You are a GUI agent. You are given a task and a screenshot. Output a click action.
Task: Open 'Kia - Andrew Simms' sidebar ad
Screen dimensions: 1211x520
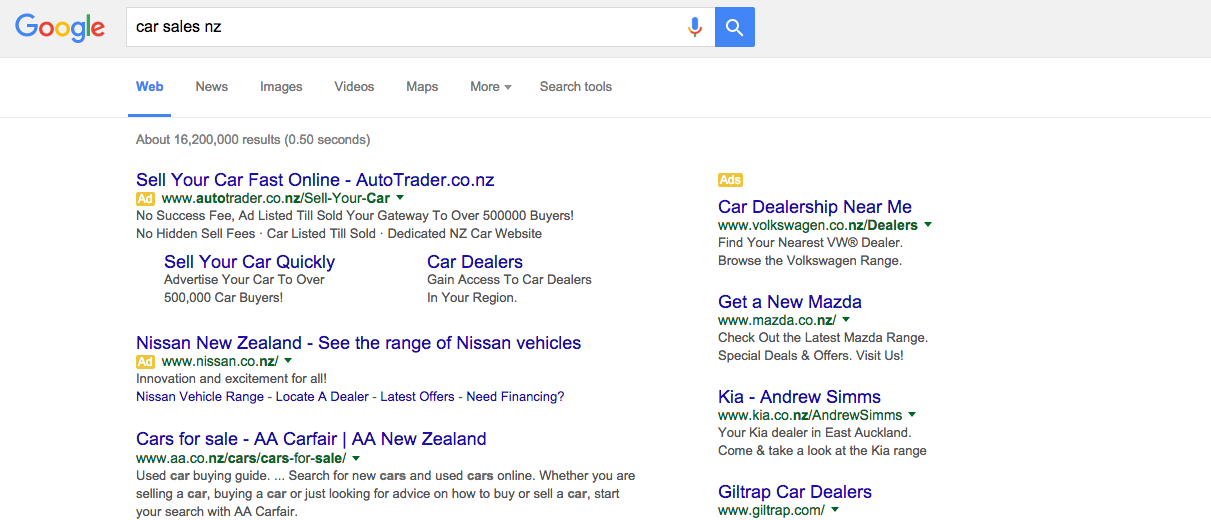coord(799,397)
